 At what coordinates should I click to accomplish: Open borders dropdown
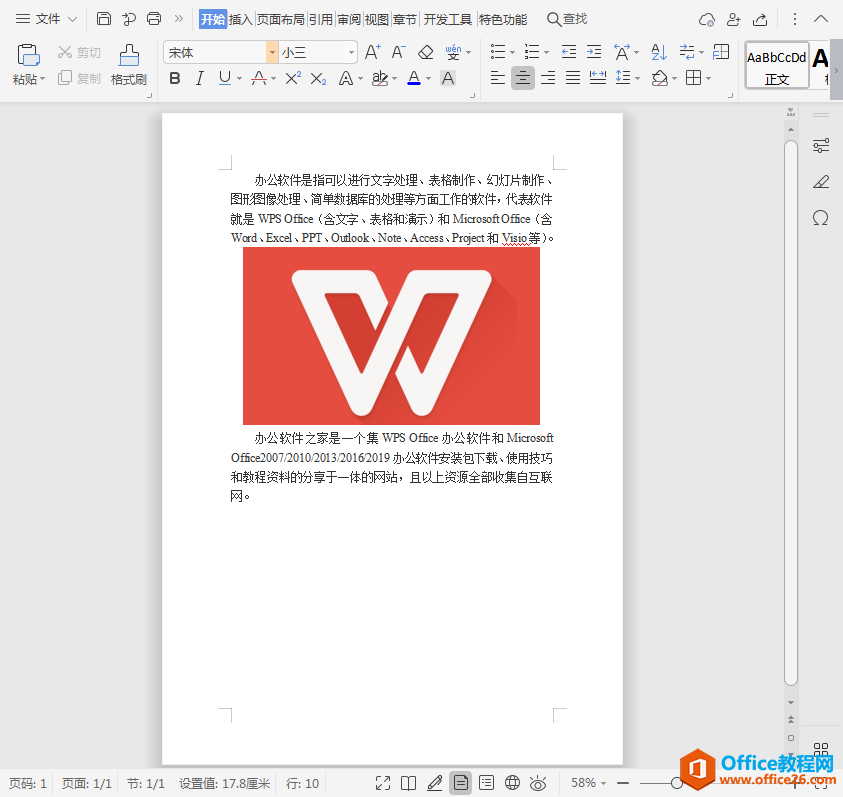coord(709,79)
